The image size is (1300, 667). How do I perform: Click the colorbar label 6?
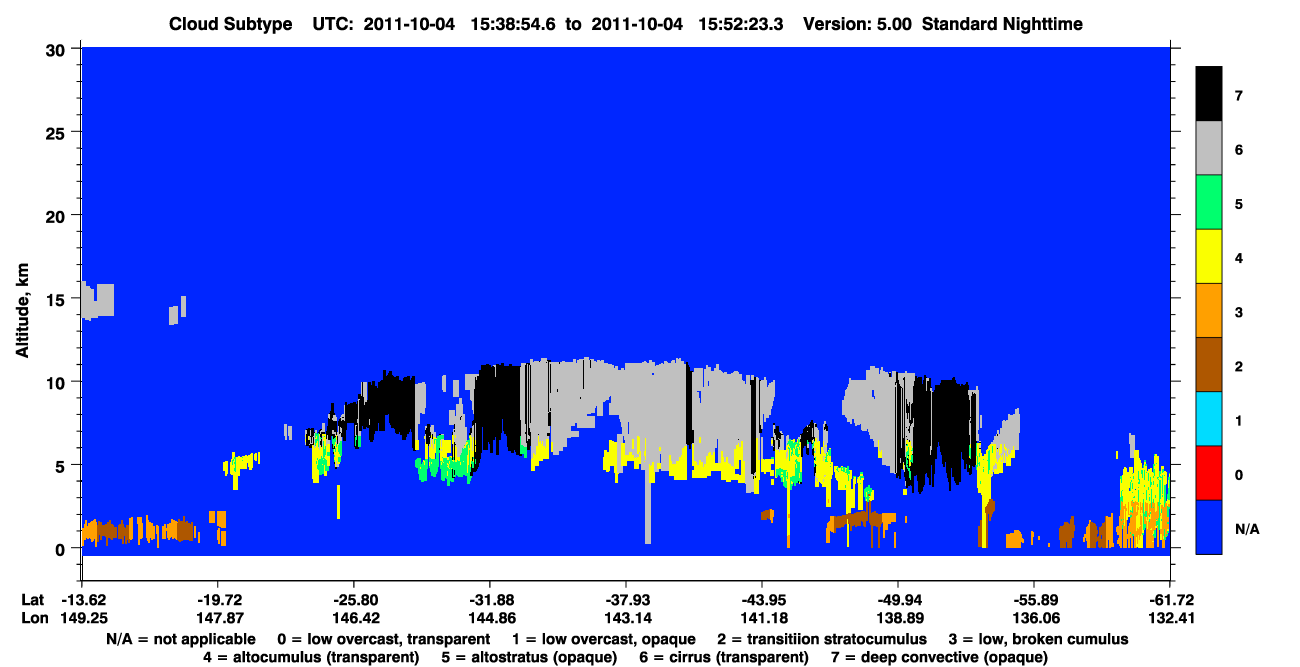pos(1238,150)
